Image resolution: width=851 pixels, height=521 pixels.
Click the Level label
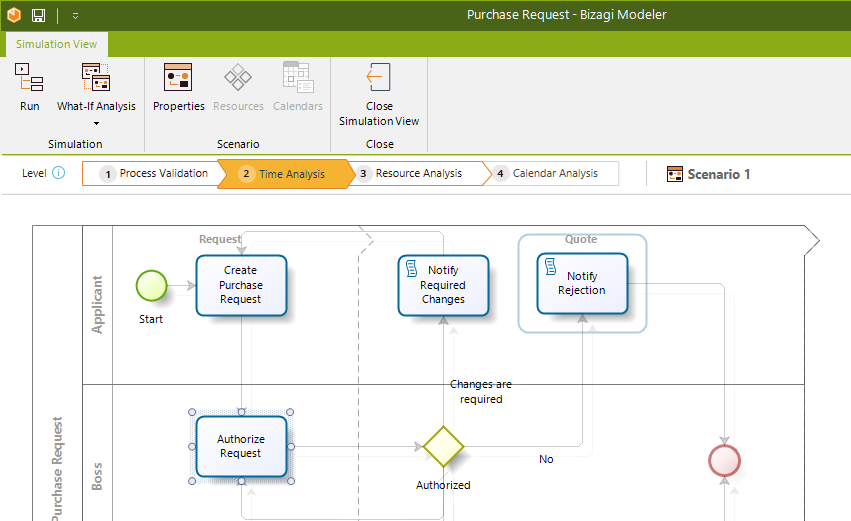point(34,173)
